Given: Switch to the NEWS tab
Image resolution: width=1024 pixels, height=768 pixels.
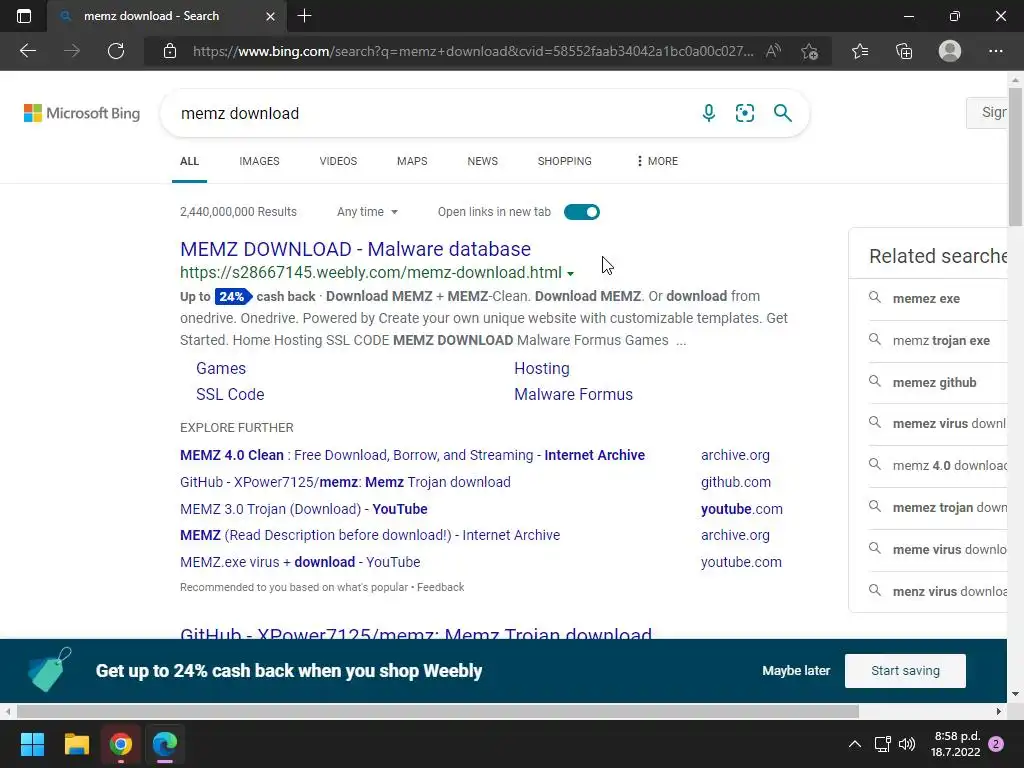Looking at the screenshot, I should tap(483, 161).
